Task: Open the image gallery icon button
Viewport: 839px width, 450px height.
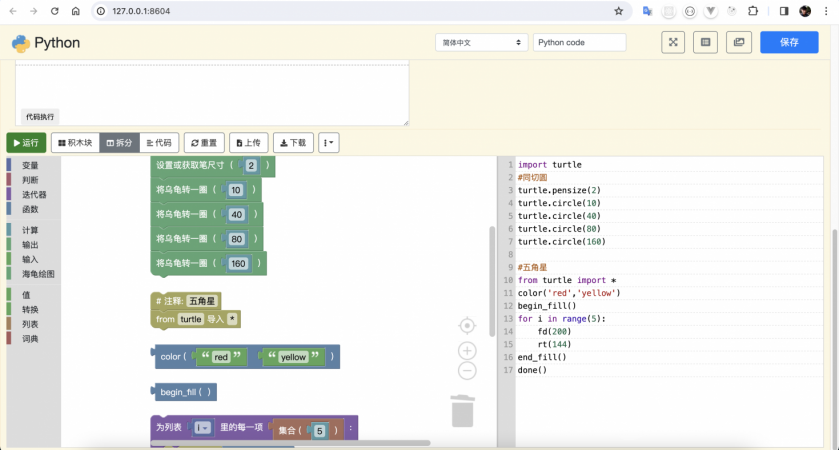Action: 739,42
